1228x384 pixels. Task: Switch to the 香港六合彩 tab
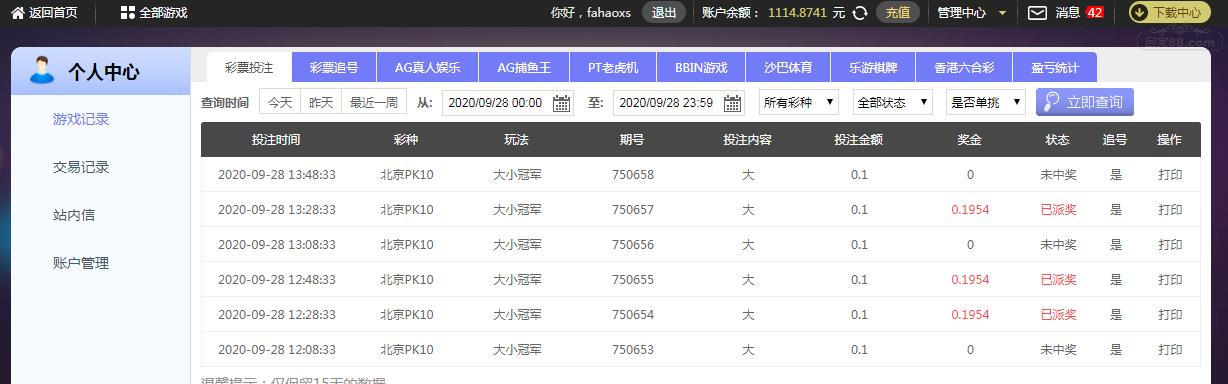958,68
